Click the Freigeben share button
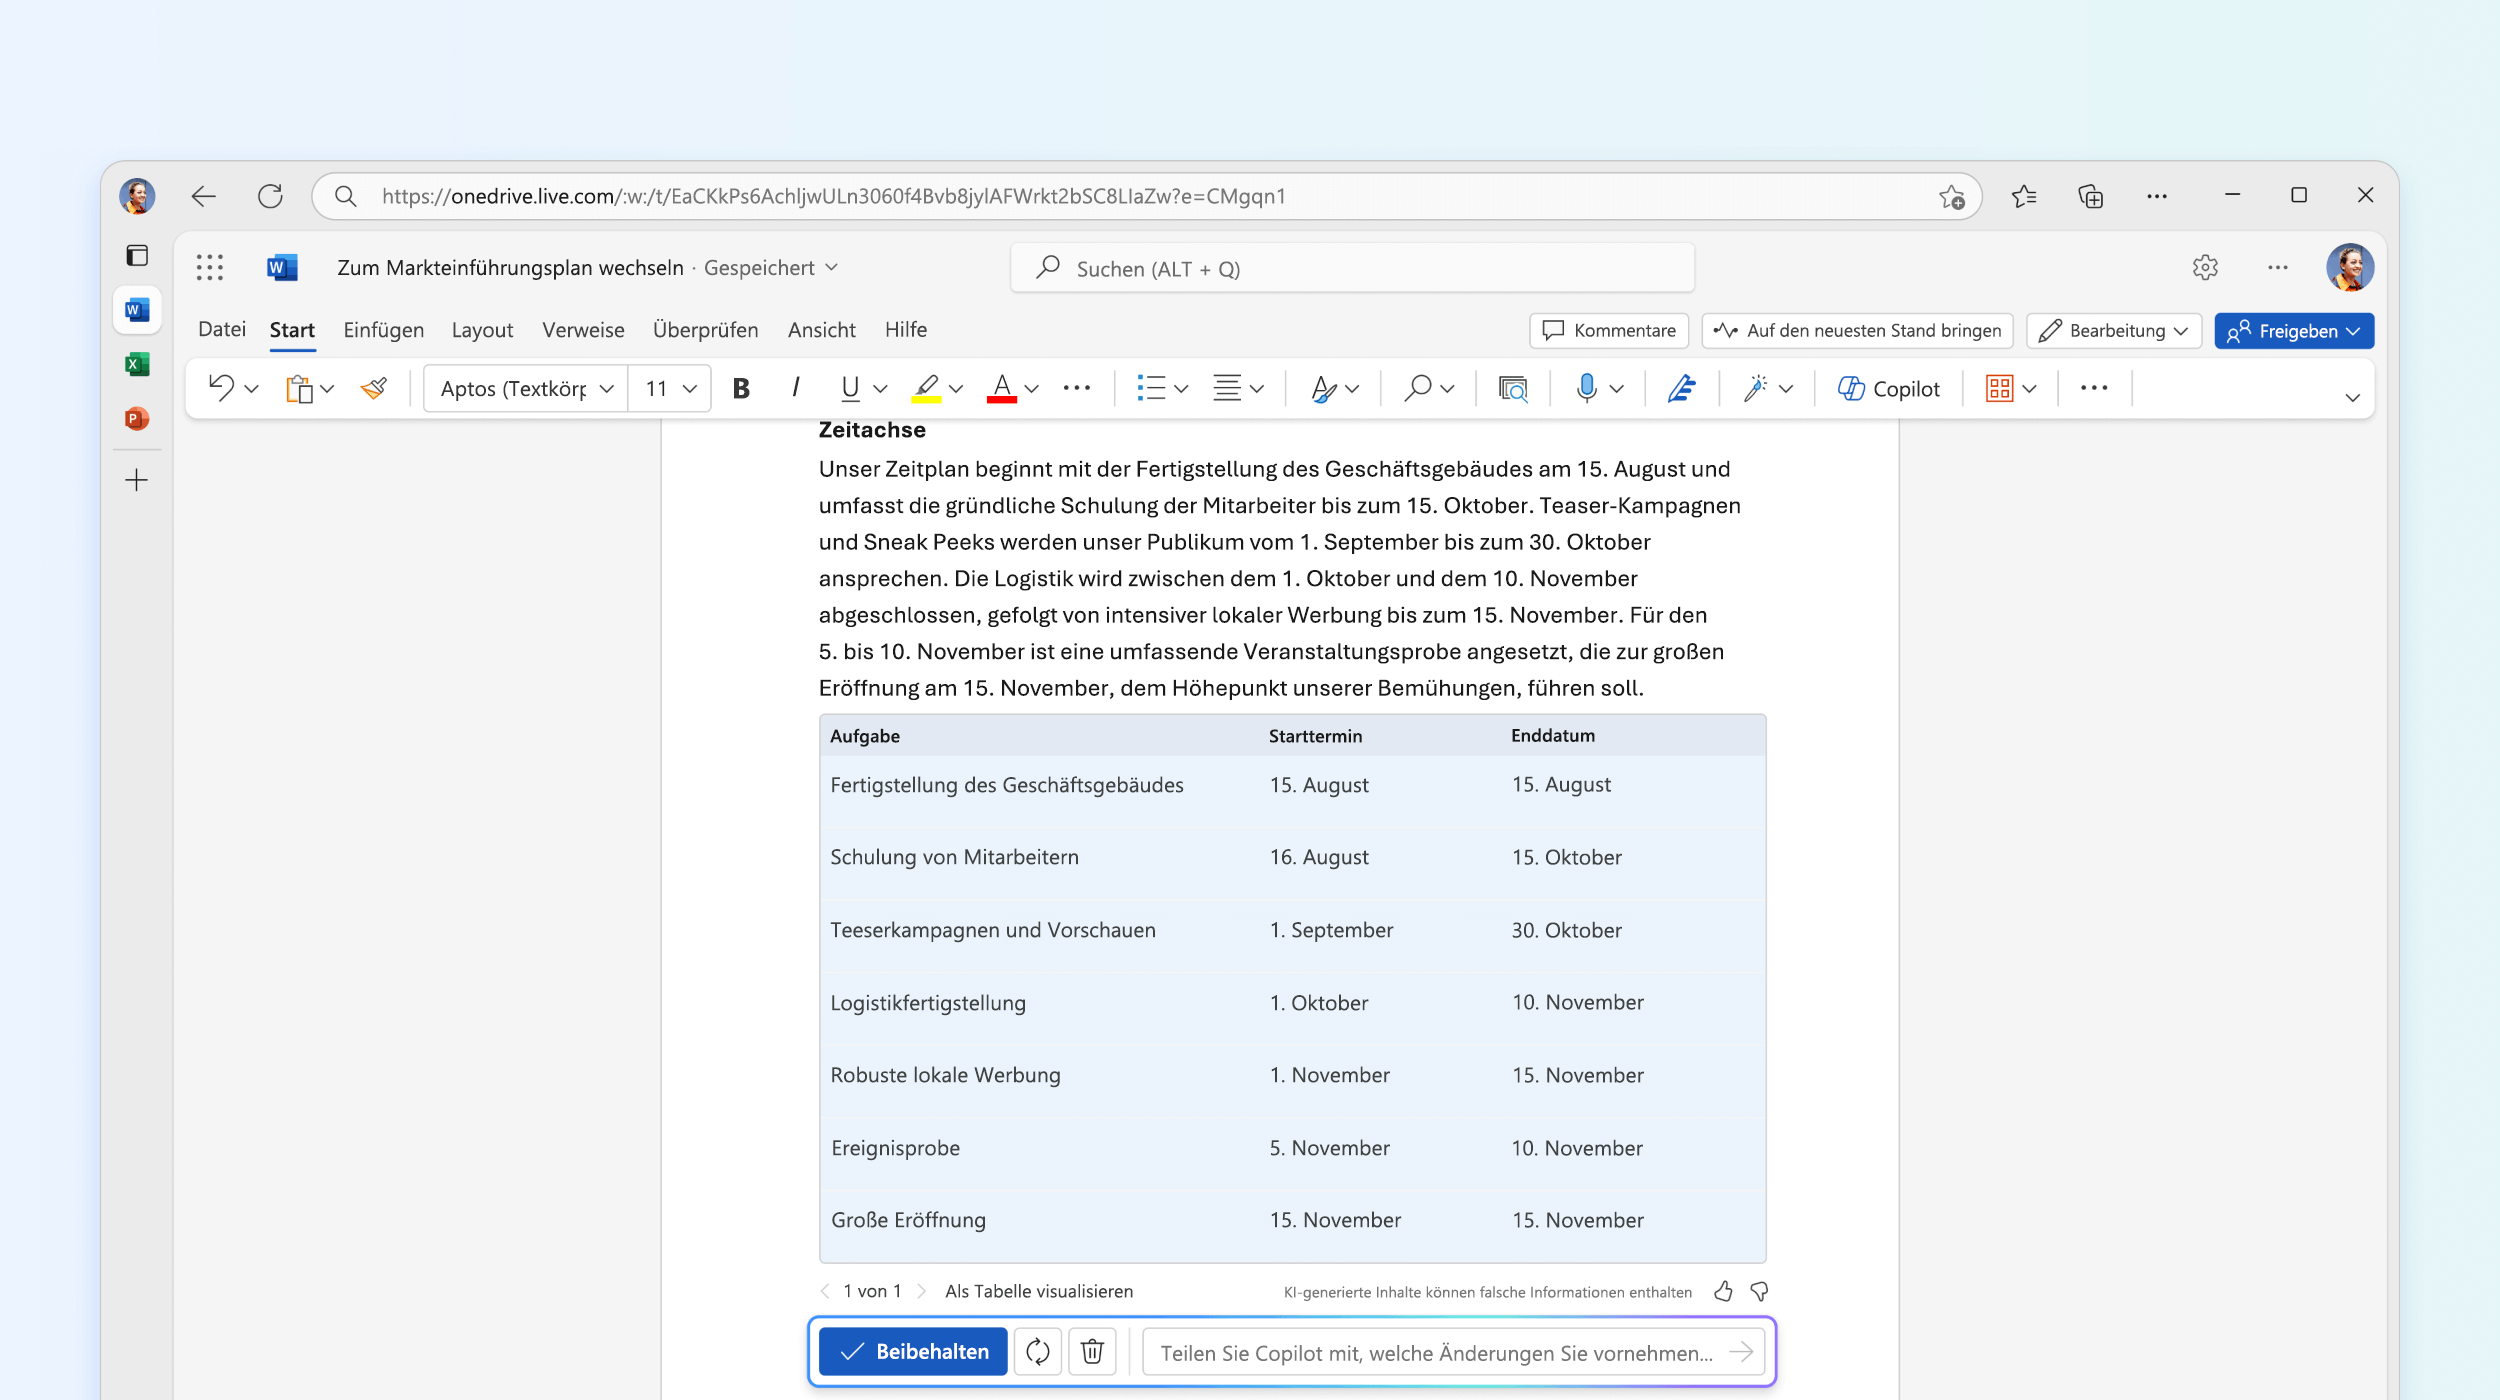 [2294, 331]
